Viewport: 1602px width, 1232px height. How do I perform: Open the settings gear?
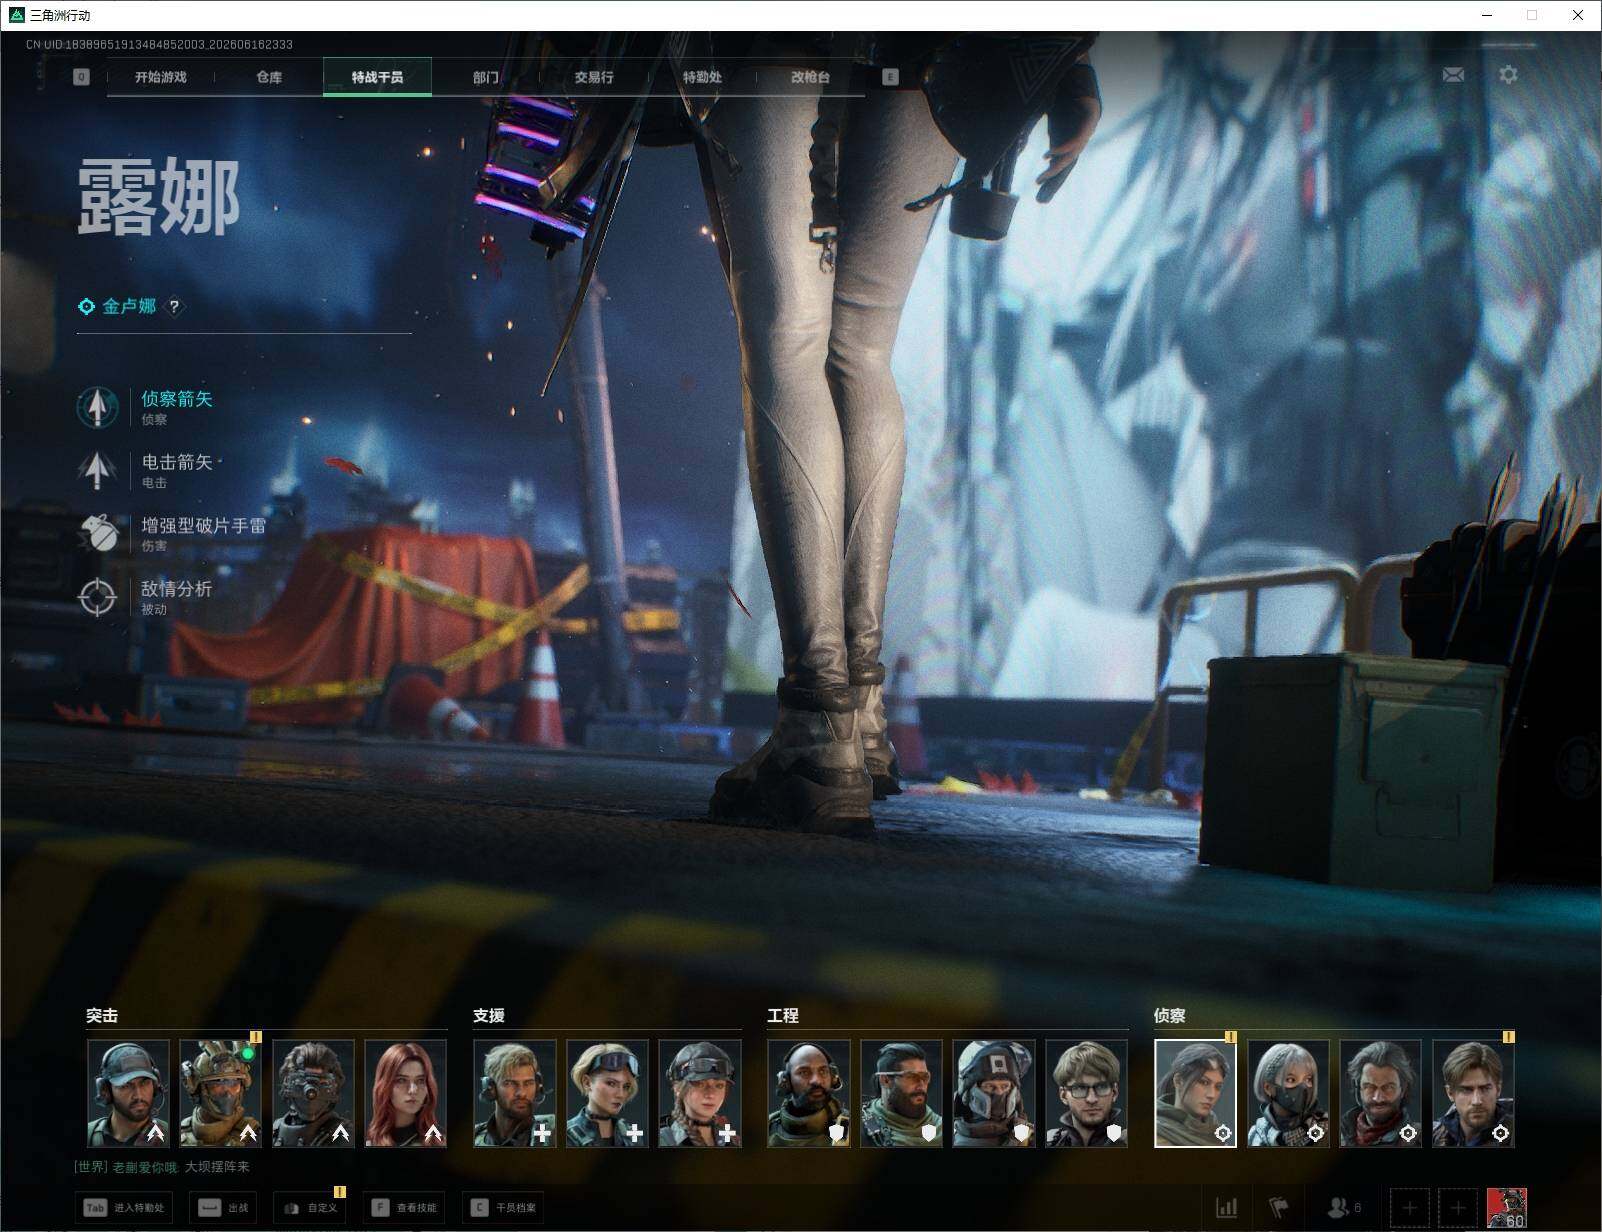[x=1508, y=75]
